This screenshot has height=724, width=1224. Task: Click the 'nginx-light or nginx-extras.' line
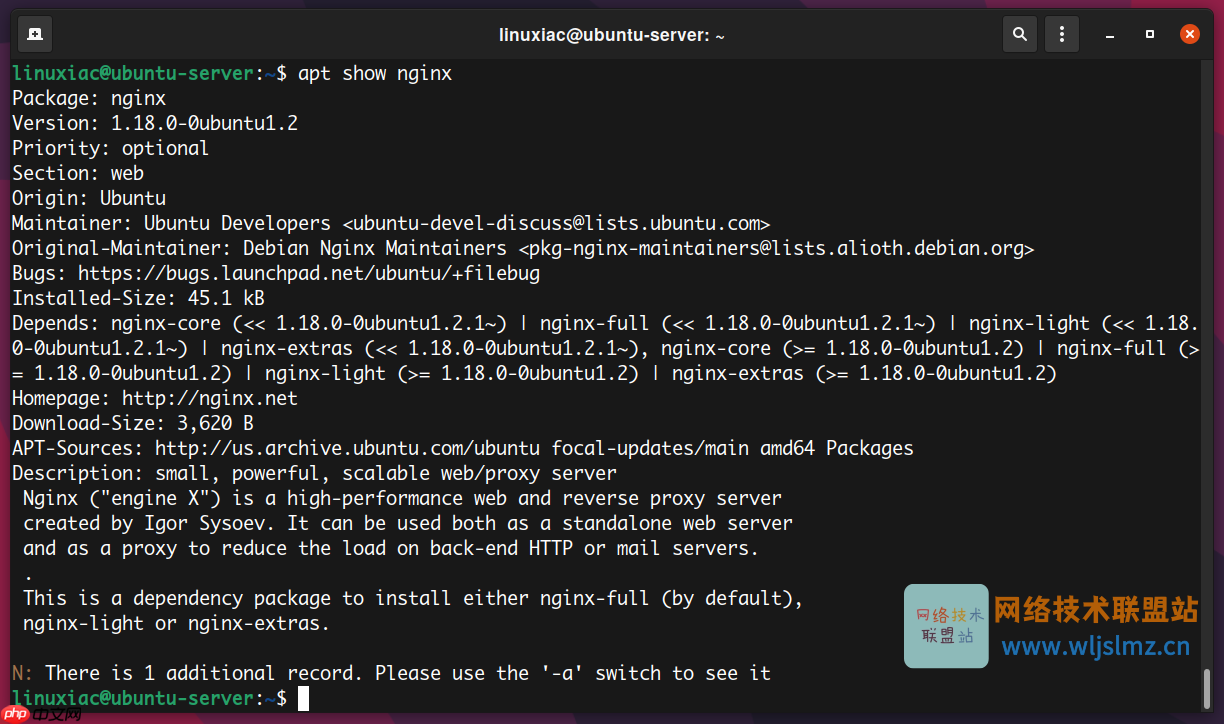[x=177, y=623]
